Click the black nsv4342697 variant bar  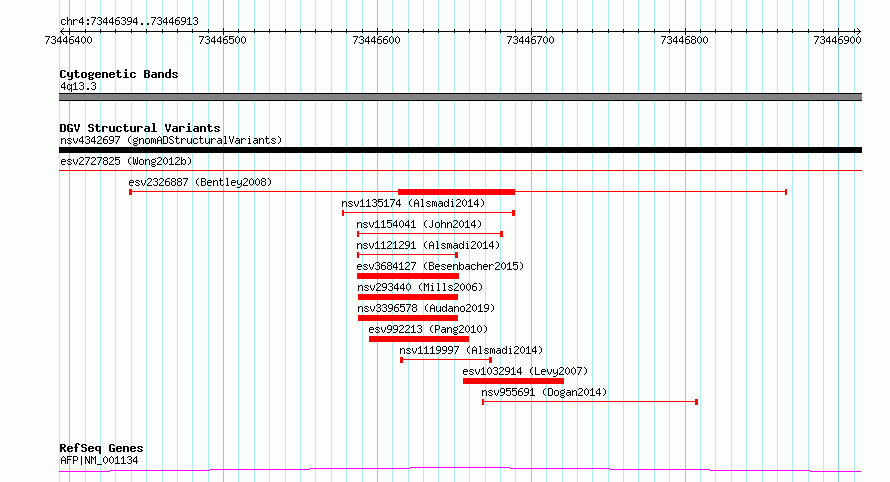pyautogui.click(x=460, y=150)
